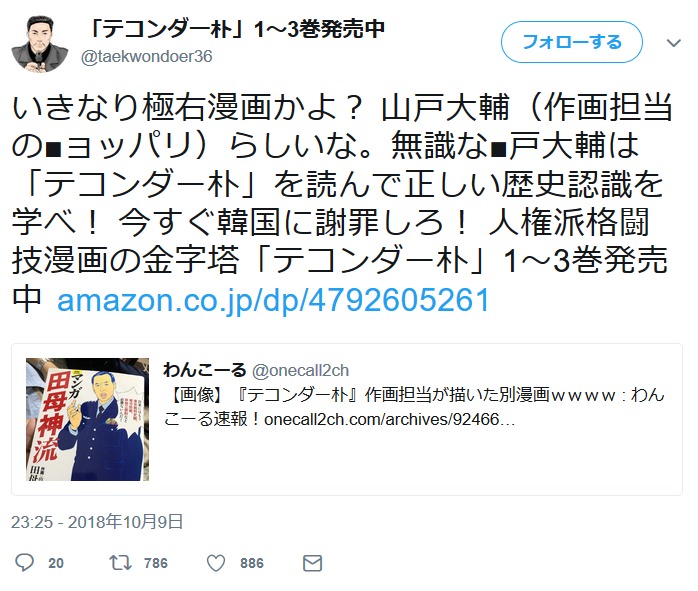This screenshot has height=591, width=698.
Task: View the 886 likes count
Action: [x=252, y=563]
